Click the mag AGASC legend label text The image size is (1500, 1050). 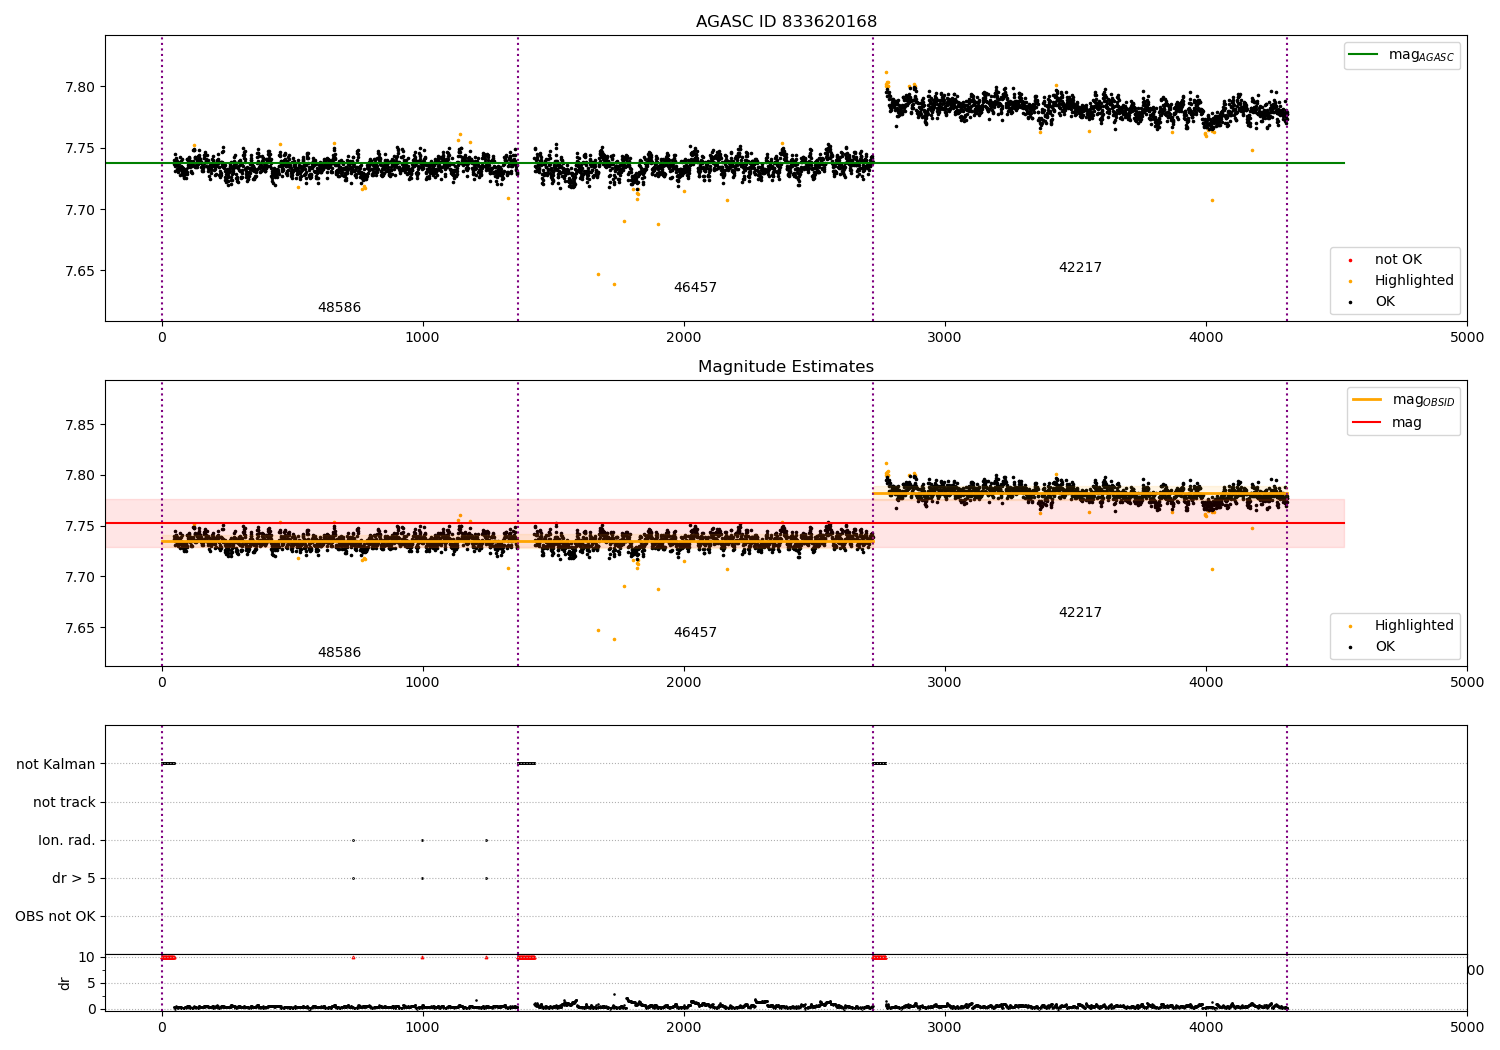tap(1421, 55)
